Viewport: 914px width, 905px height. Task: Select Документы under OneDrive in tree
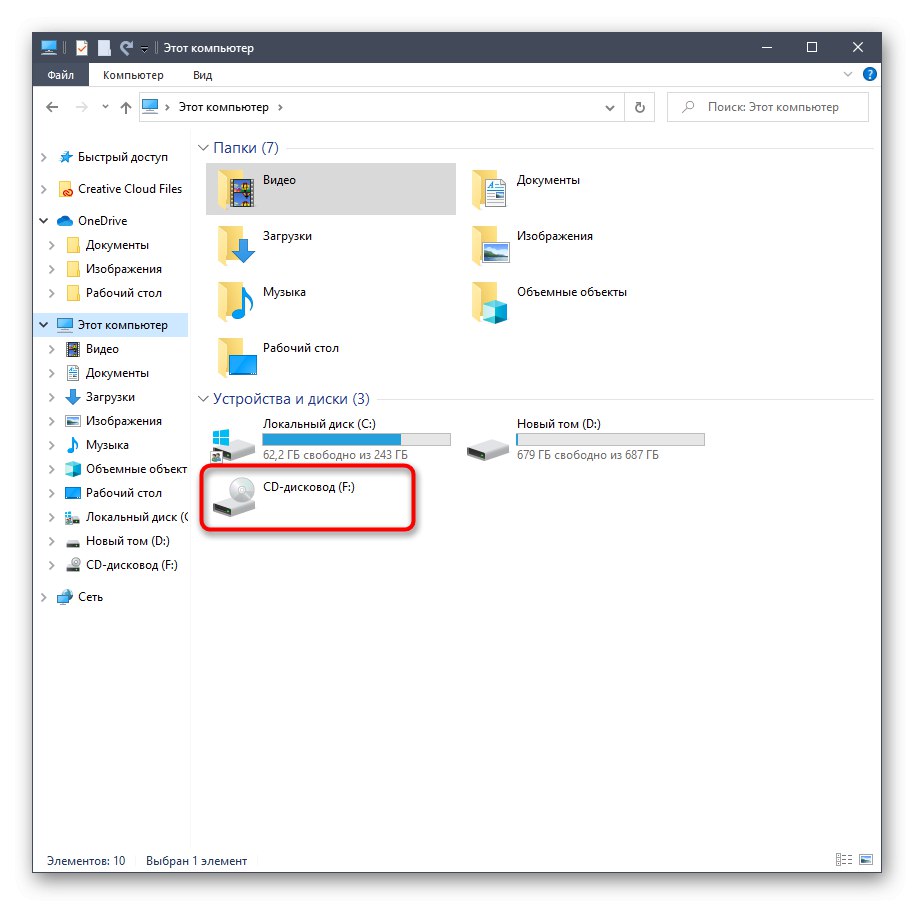pos(117,245)
